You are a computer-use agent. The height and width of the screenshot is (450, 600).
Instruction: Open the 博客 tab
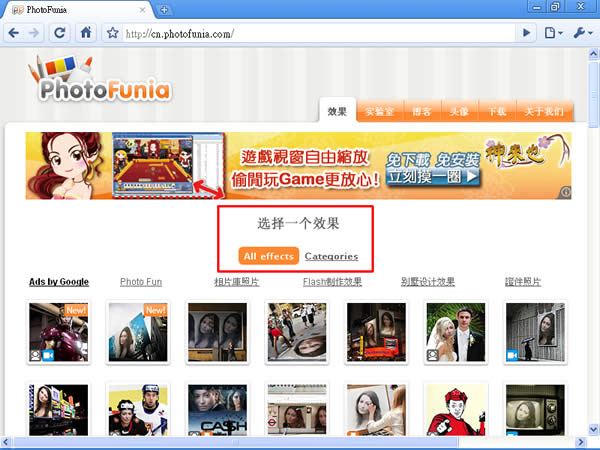tap(422, 111)
